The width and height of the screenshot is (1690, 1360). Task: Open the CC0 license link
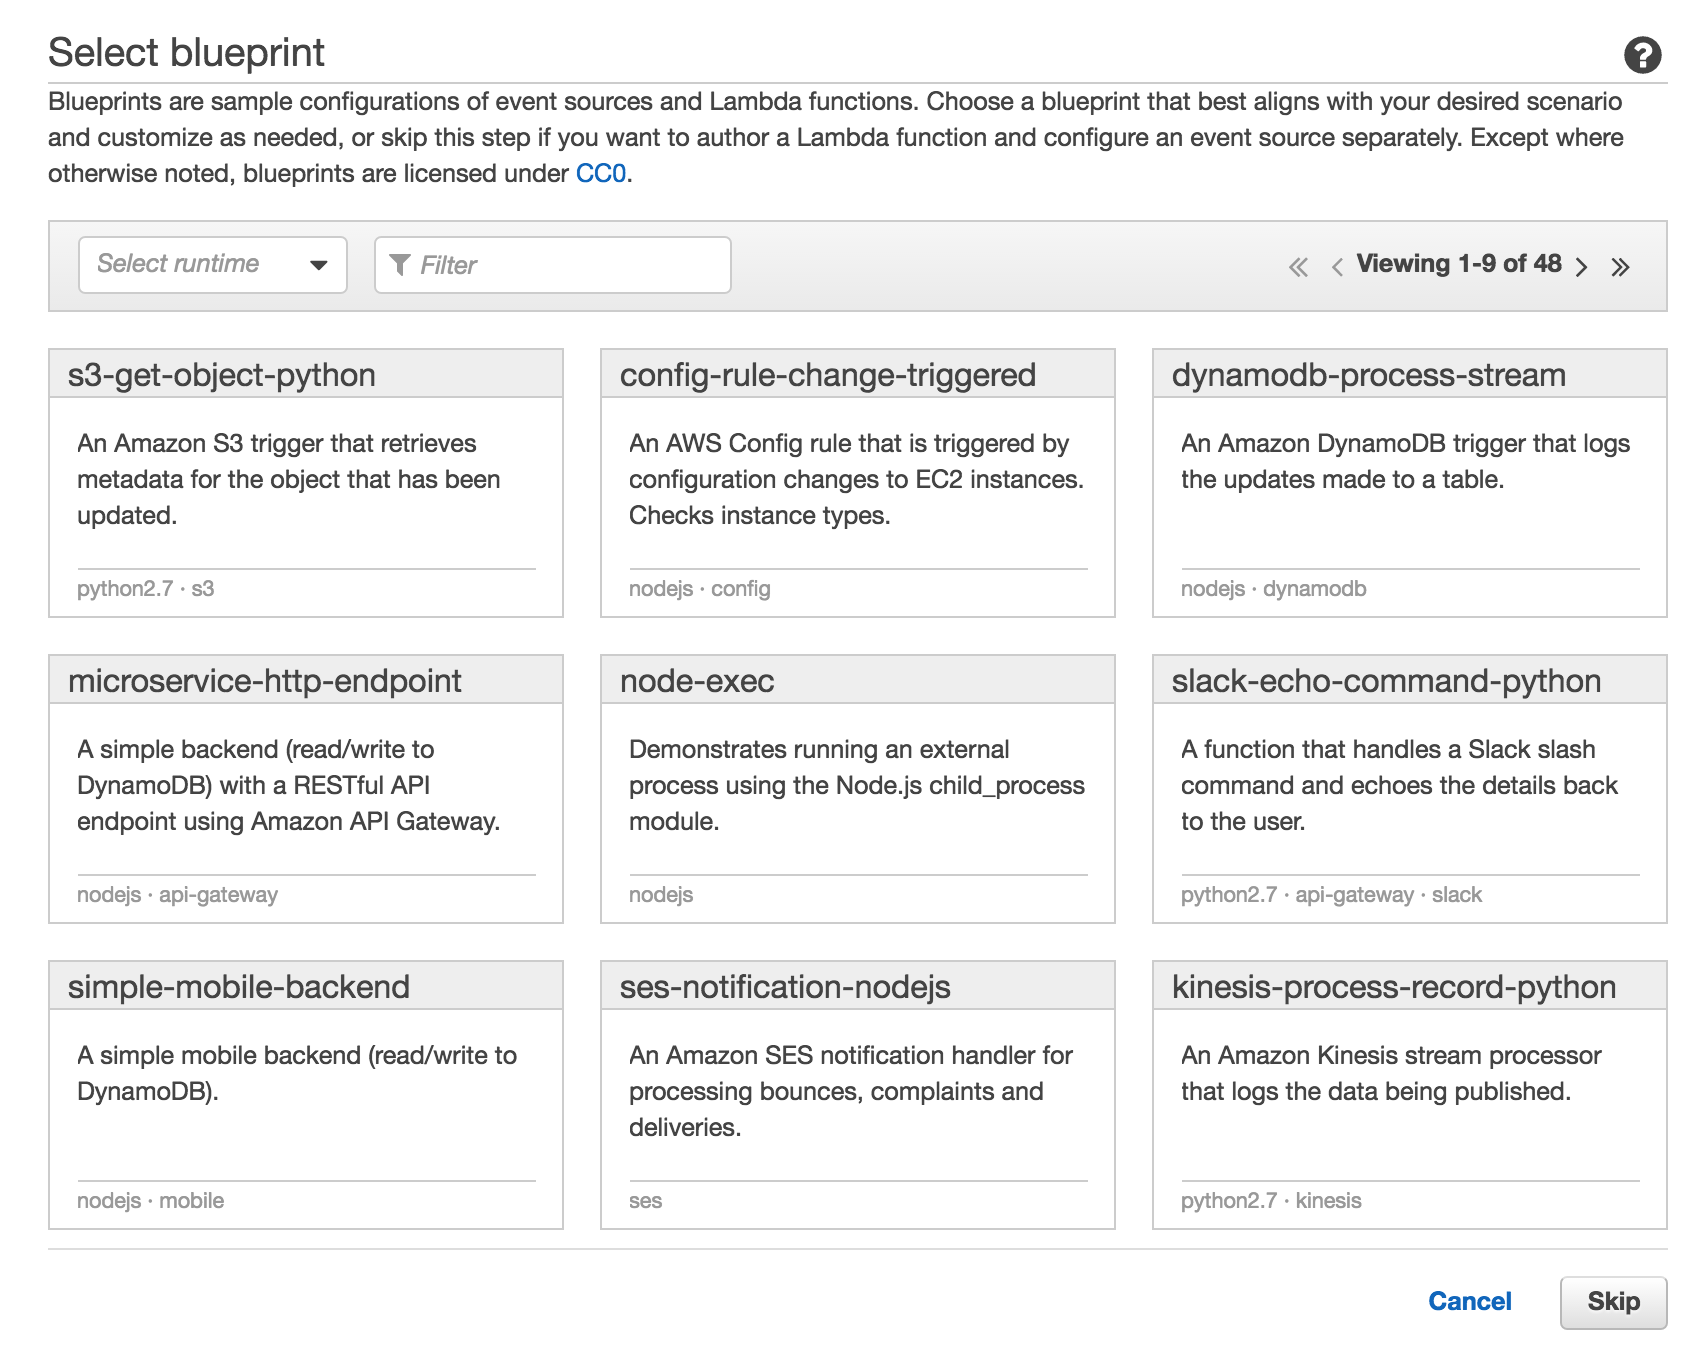click(x=601, y=174)
